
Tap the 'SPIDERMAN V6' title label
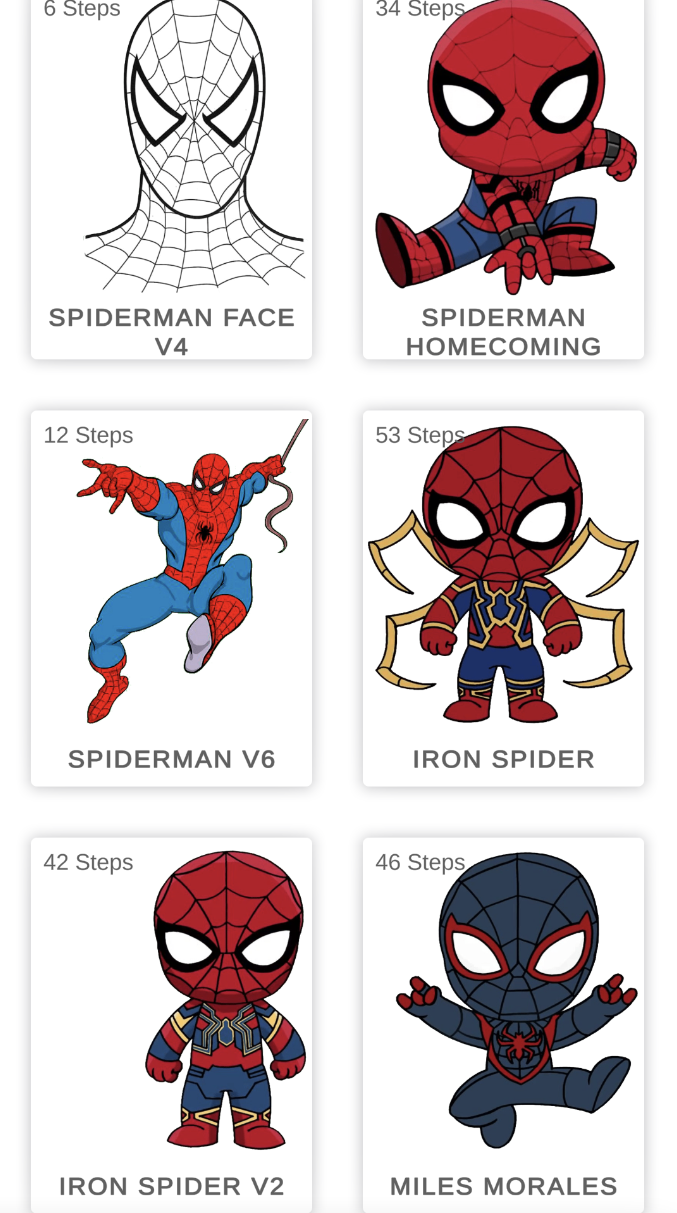point(172,759)
